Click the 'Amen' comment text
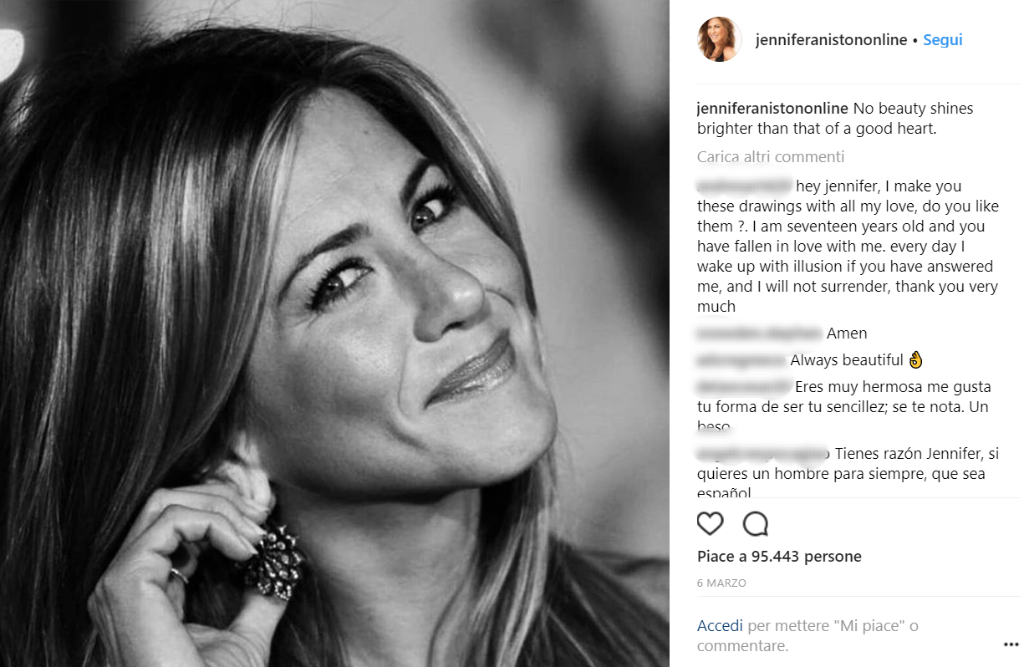Image resolution: width=1024 pixels, height=667 pixels. pos(847,333)
